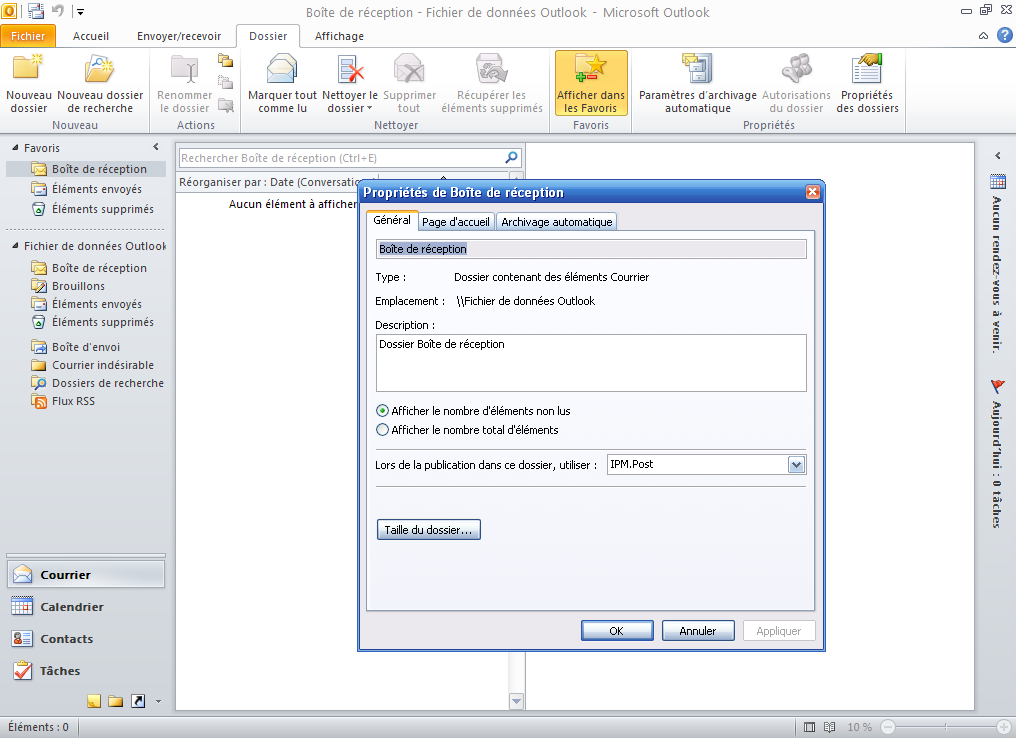Minimize the ribbon arrow

984,36
